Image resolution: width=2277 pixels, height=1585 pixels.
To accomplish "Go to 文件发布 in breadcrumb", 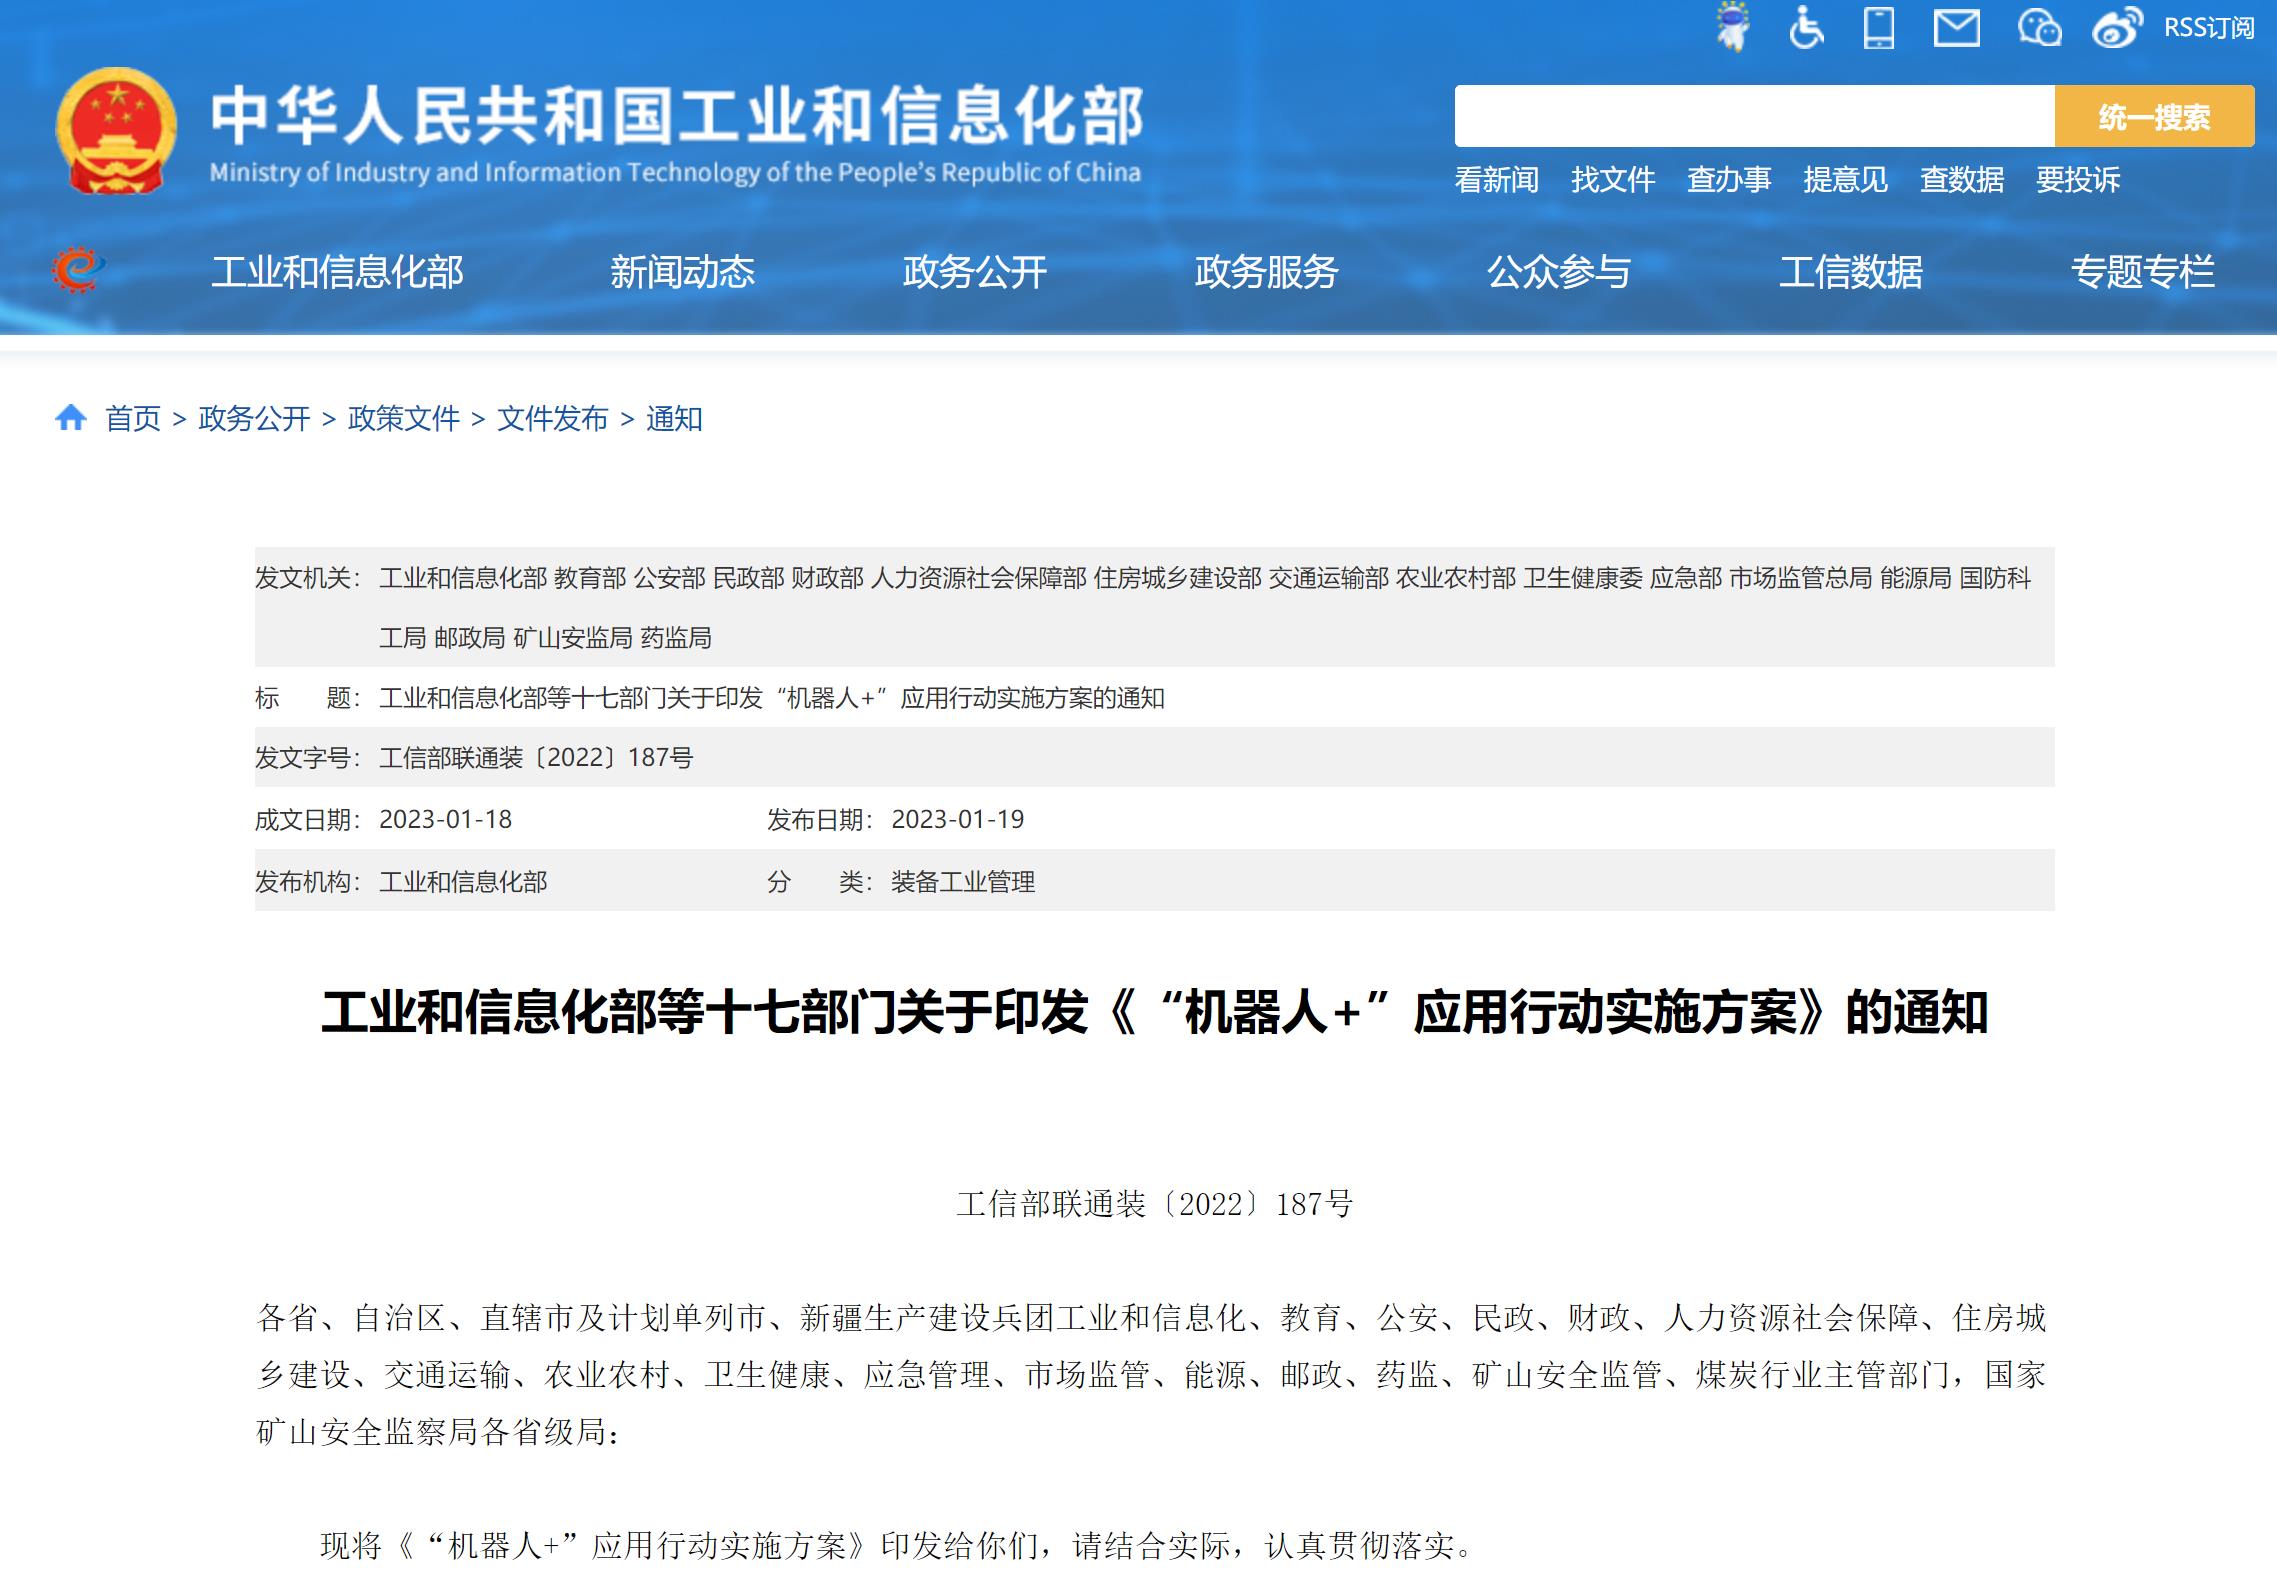I will (552, 418).
